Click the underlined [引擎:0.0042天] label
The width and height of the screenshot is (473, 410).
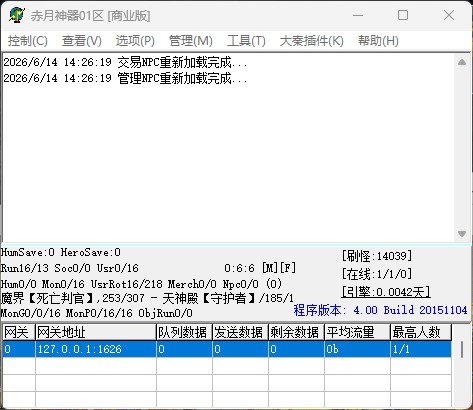click(386, 292)
